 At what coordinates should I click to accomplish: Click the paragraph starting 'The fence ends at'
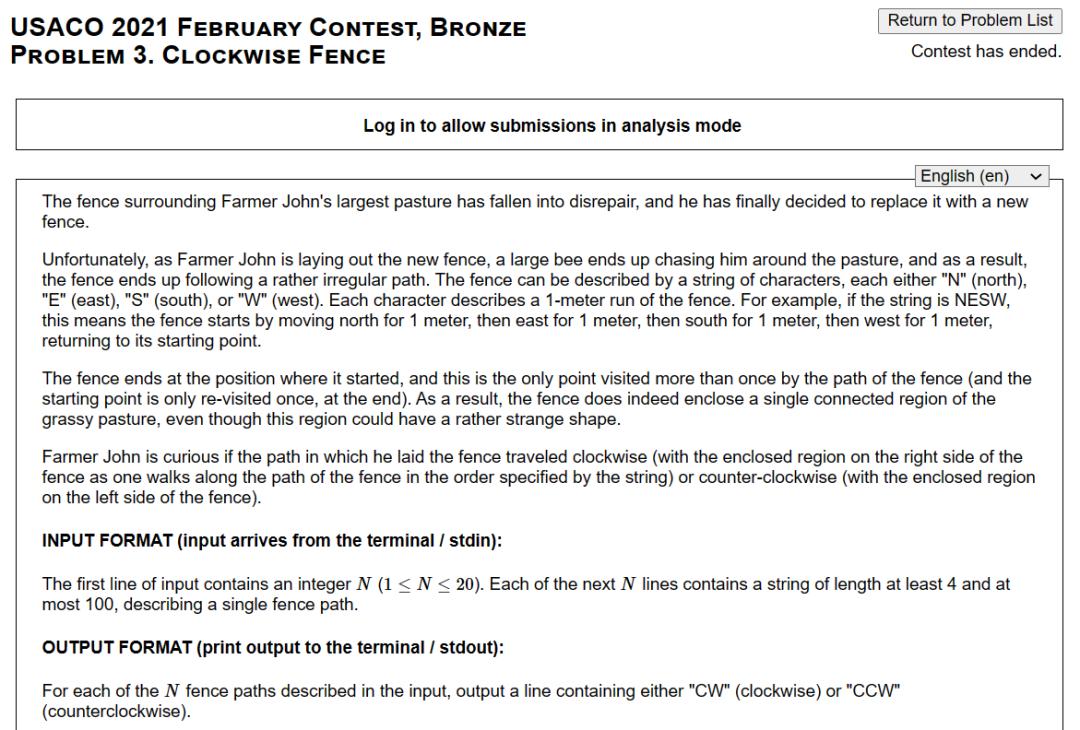click(x=540, y=395)
